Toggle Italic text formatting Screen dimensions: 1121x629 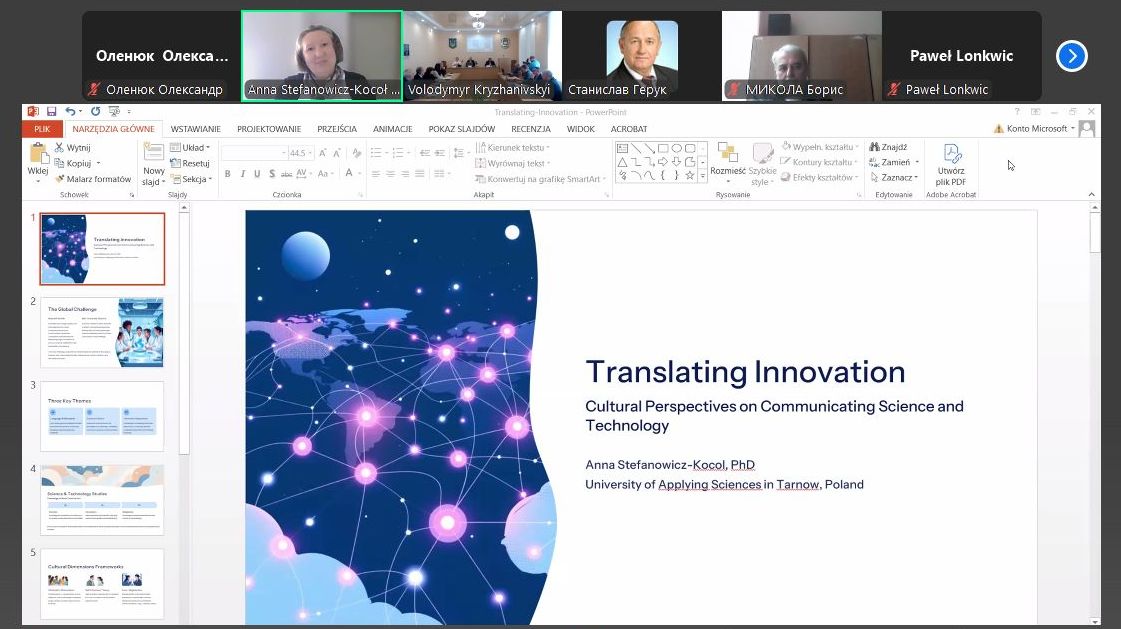pos(242,174)
